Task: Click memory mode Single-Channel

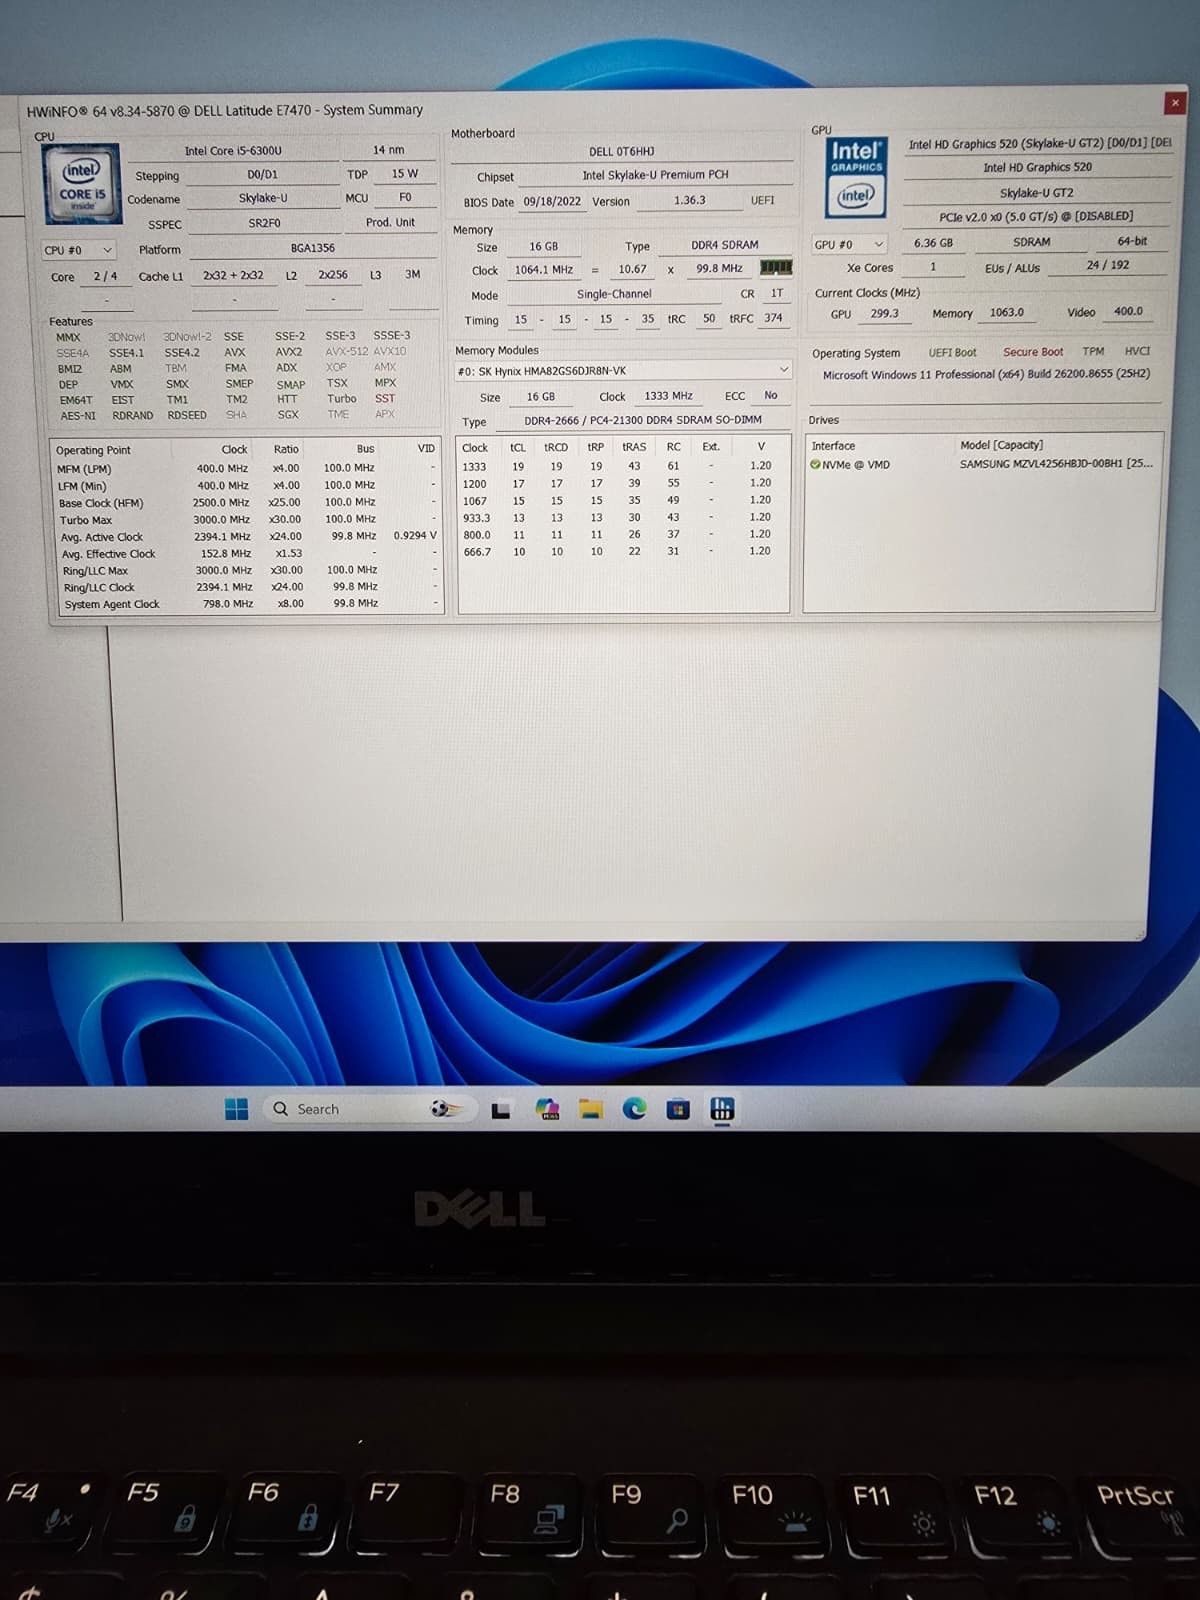Action: (614, 294)
